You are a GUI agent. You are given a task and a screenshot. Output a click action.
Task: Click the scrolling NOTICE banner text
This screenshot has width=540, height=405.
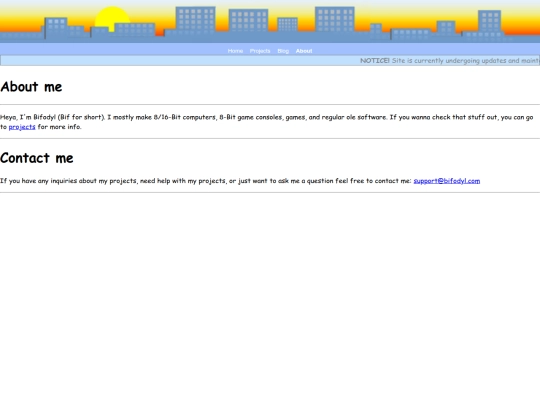[x=450, y=61]
